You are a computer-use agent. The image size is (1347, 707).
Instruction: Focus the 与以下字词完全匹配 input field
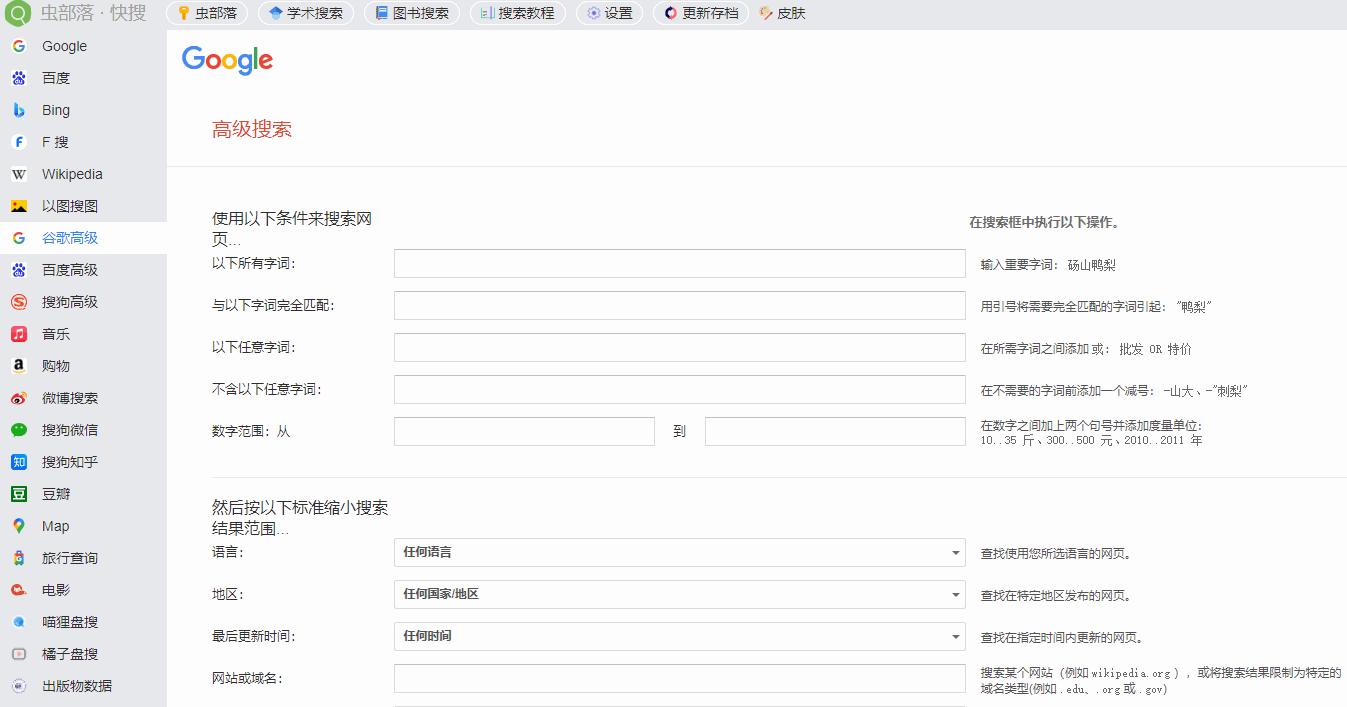point(680,306)
